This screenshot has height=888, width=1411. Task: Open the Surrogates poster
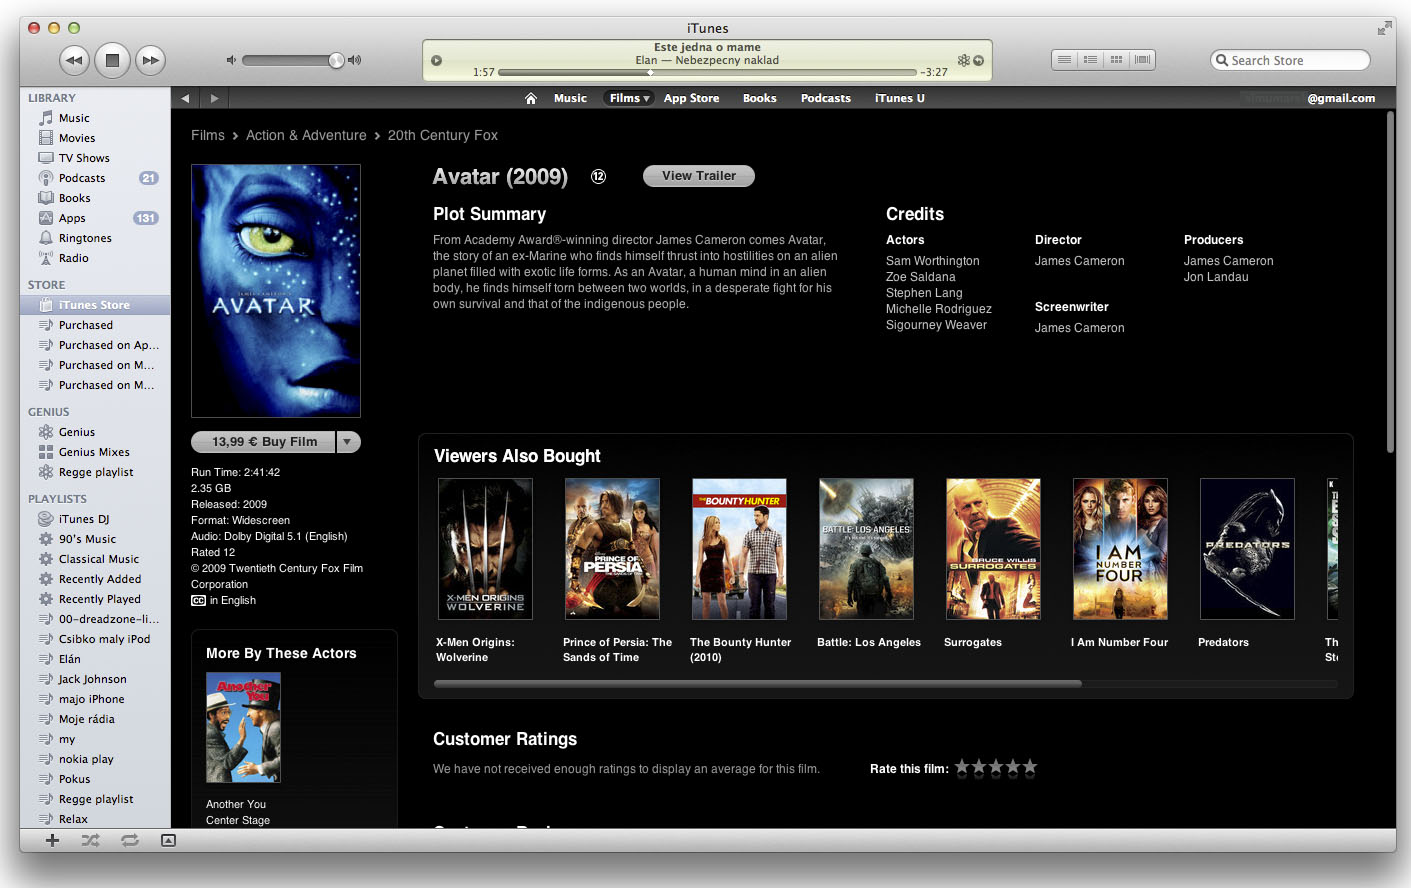click(993, 549)
